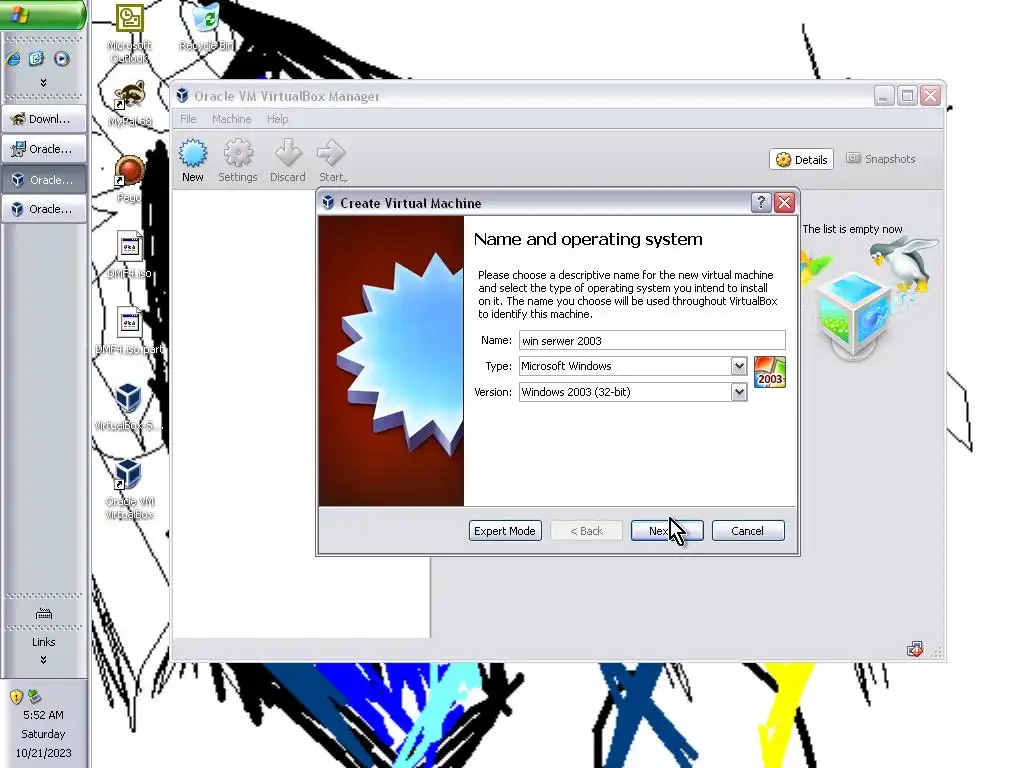The width and height of the screenshot is (1024, 768).
Task: Click the help question mark in dialog title
Action: [761, 202]
